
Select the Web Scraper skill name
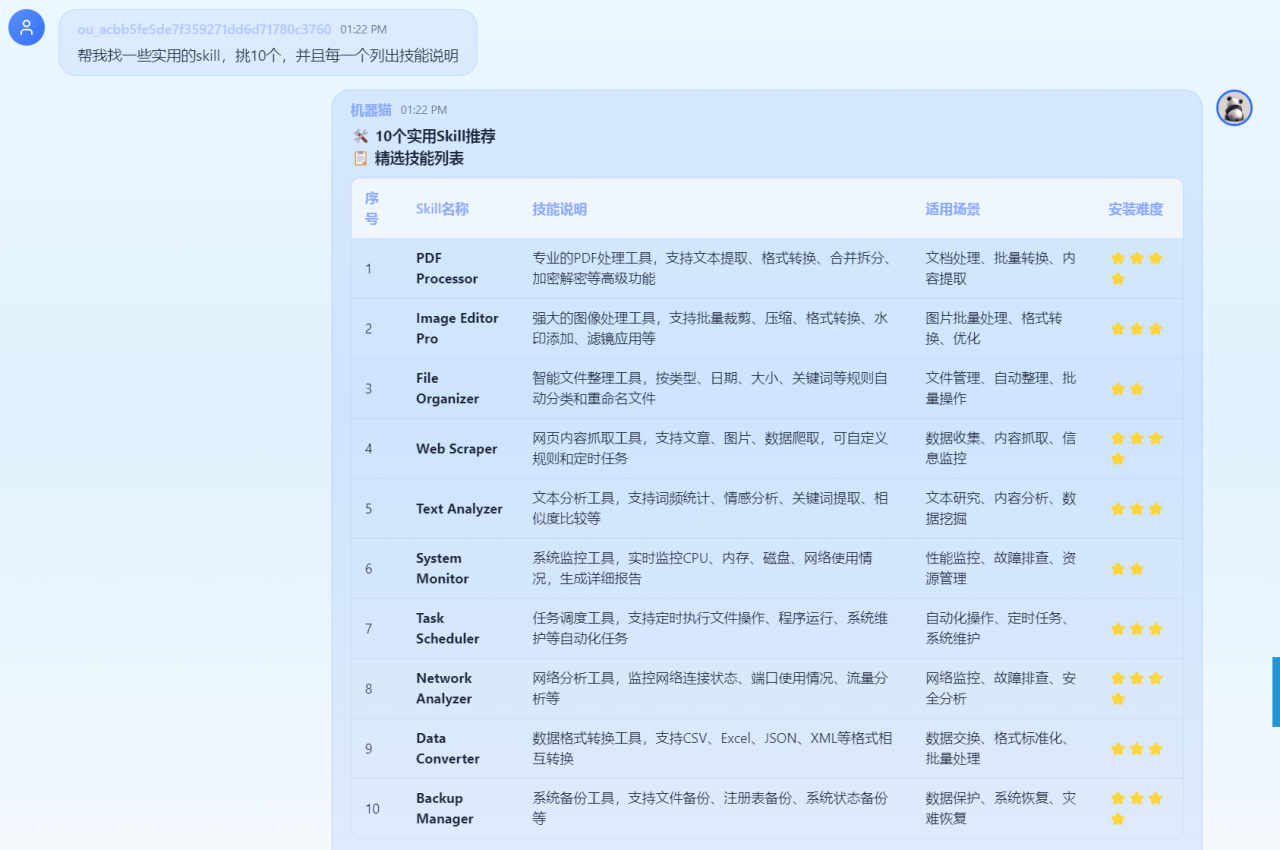[456, 449]
